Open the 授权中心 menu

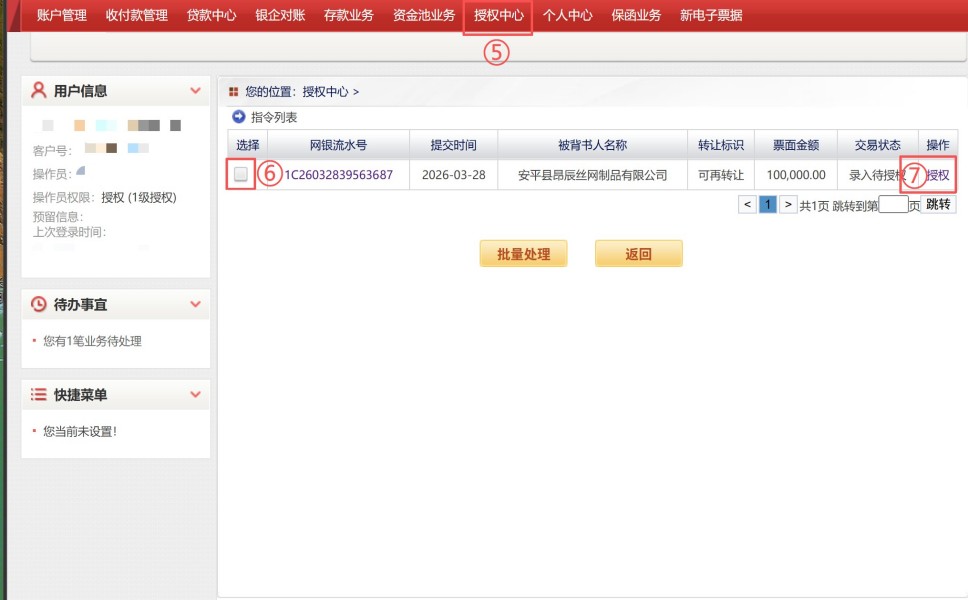pos(498,15)
